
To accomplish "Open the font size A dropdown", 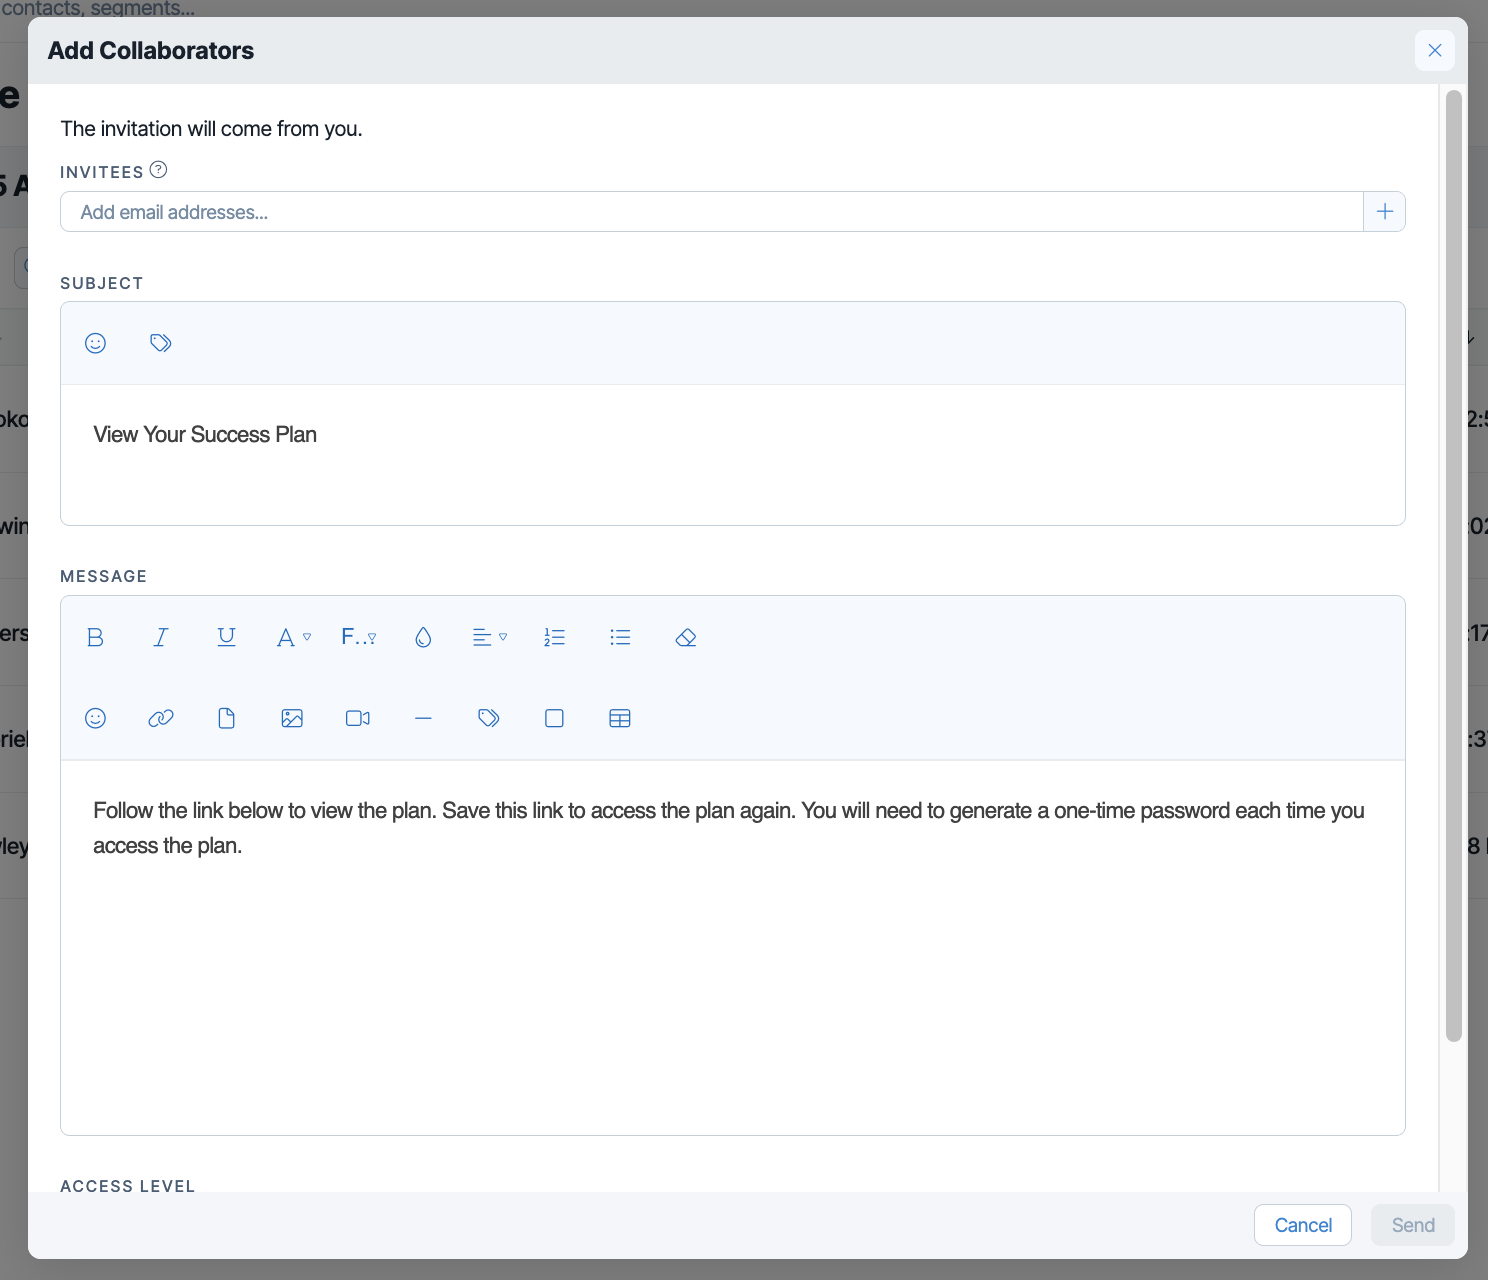I will pos(293,637).
